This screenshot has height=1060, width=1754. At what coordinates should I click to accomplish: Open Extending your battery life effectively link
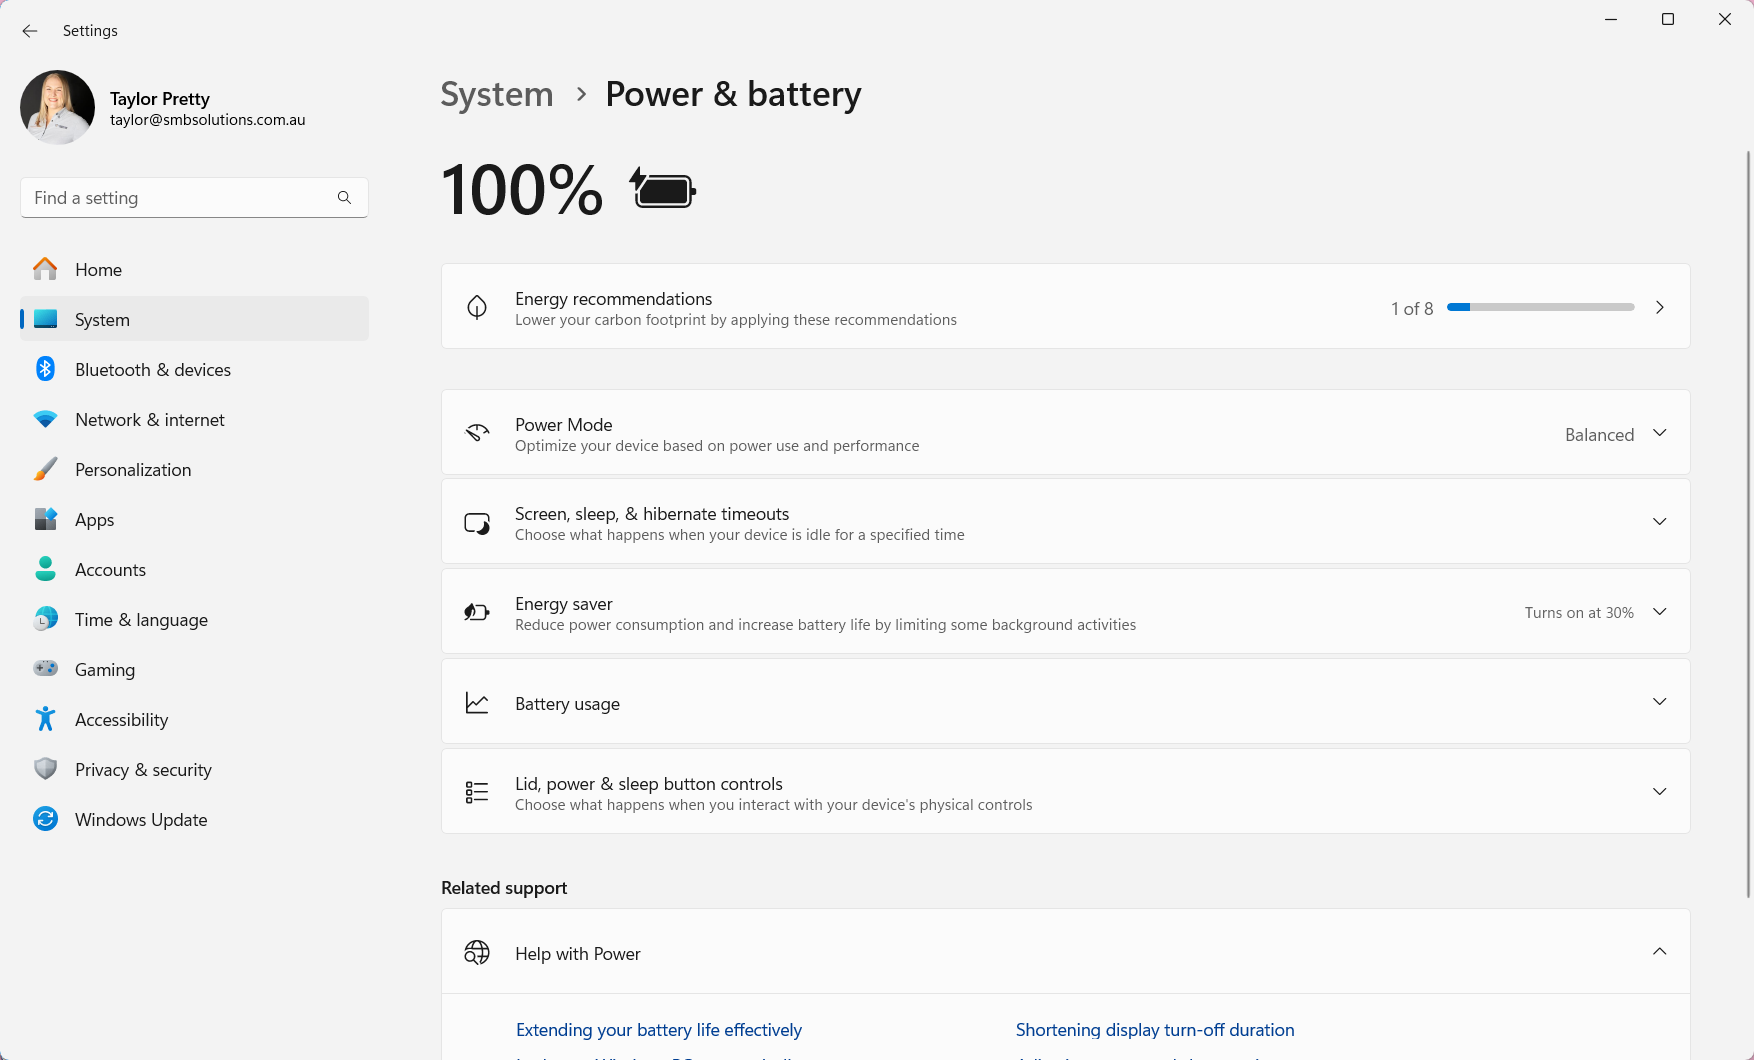coord(659,1030)
